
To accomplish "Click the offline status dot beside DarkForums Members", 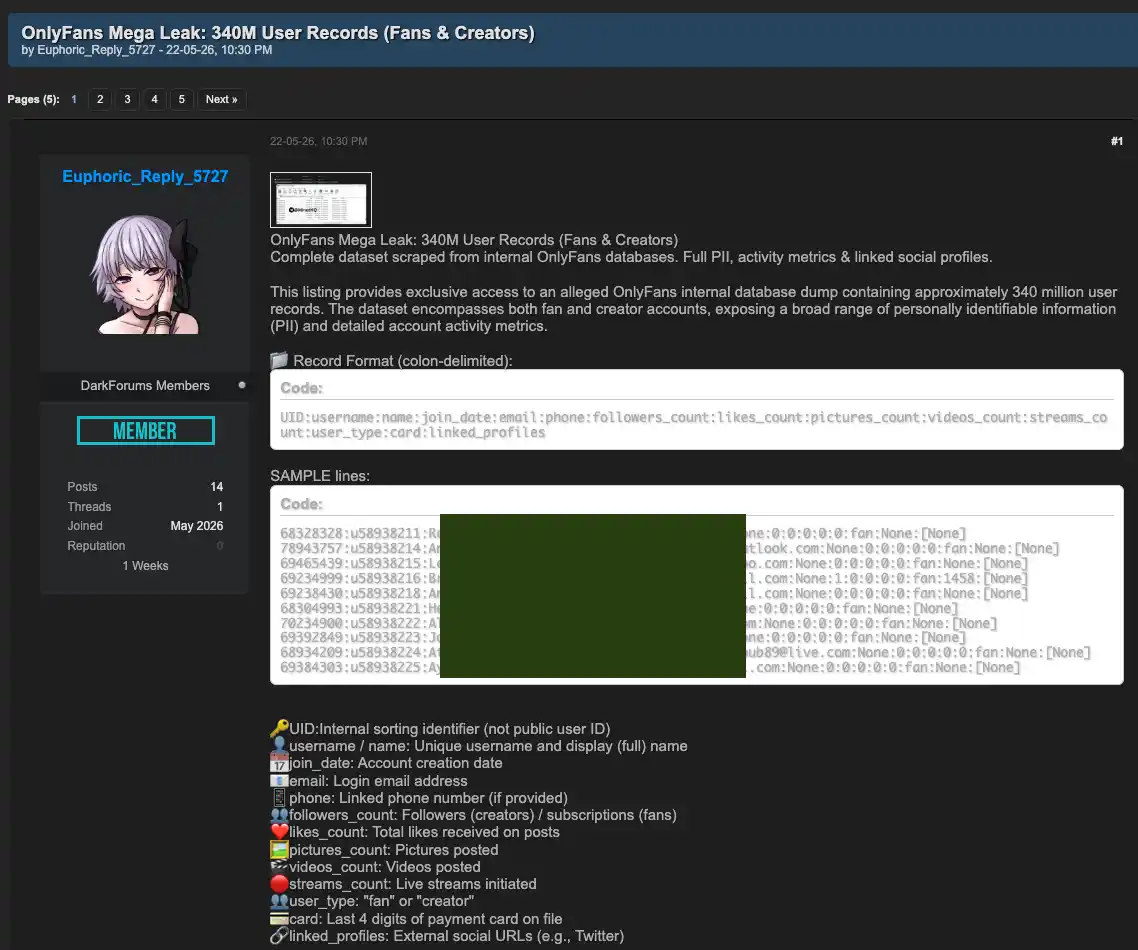I will (x=242, y=385).
